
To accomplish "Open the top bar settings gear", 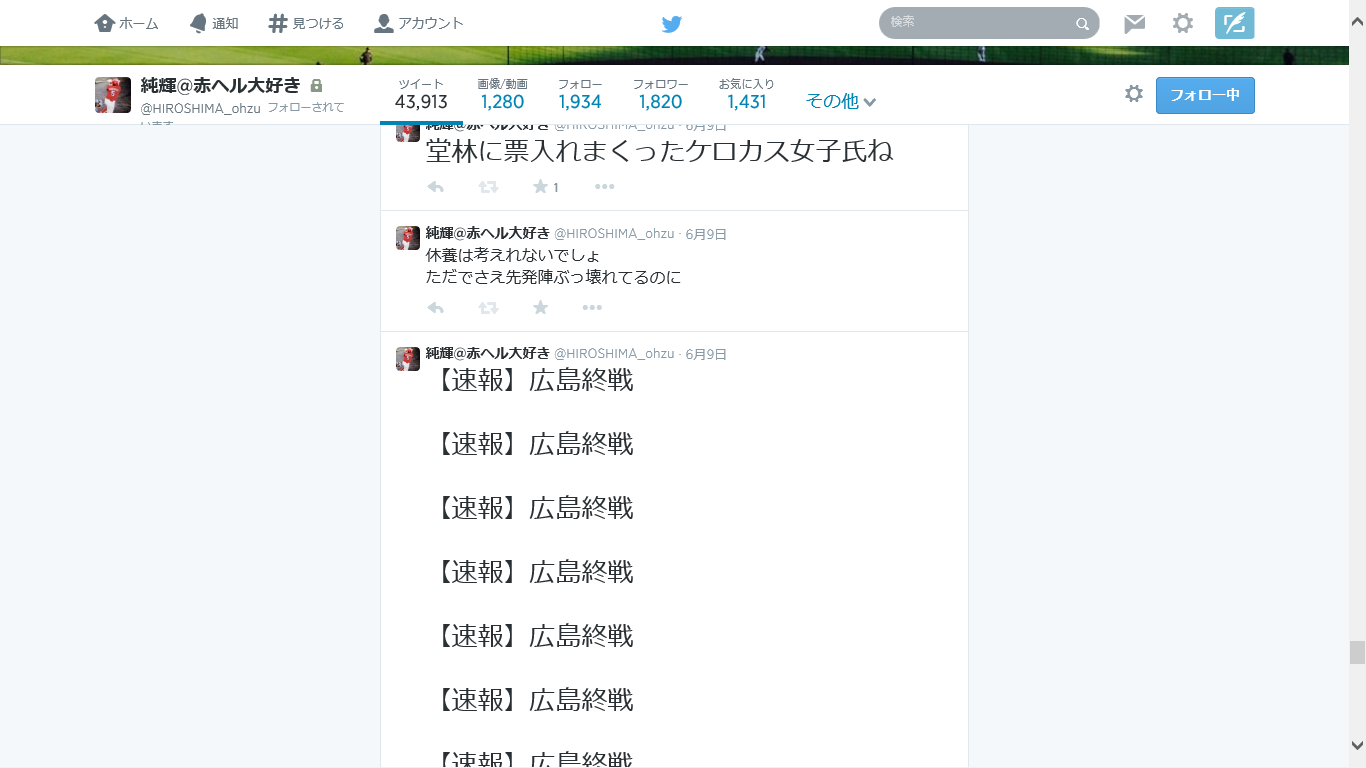I will [x=1183, y=23].
